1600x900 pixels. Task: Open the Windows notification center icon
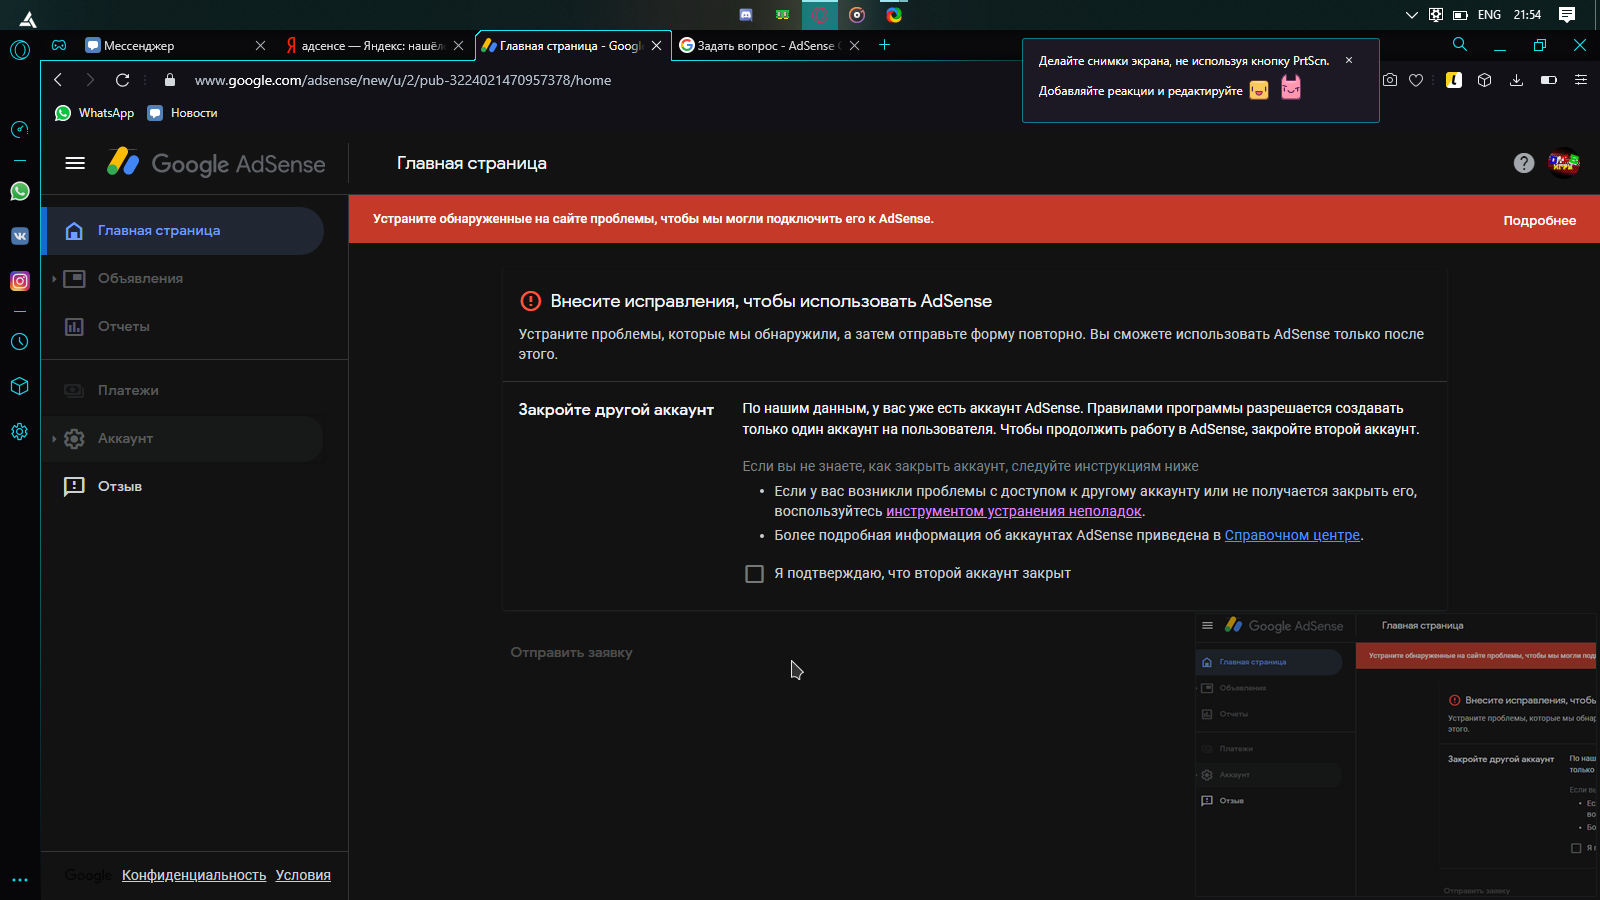[1567, 14]
